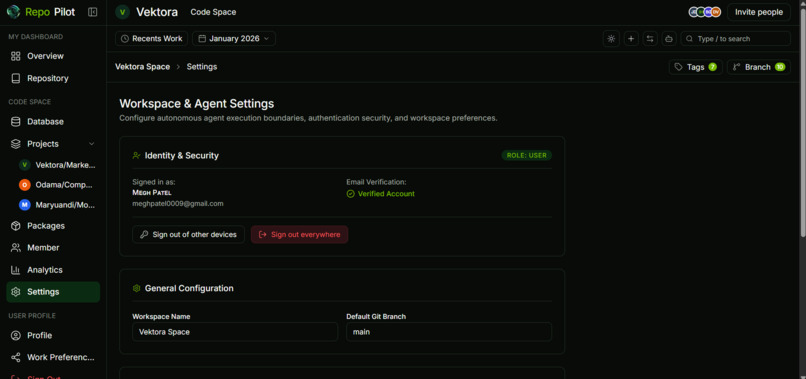Open Repository in the sidebar
806x379 pixels.
point(53,78)
